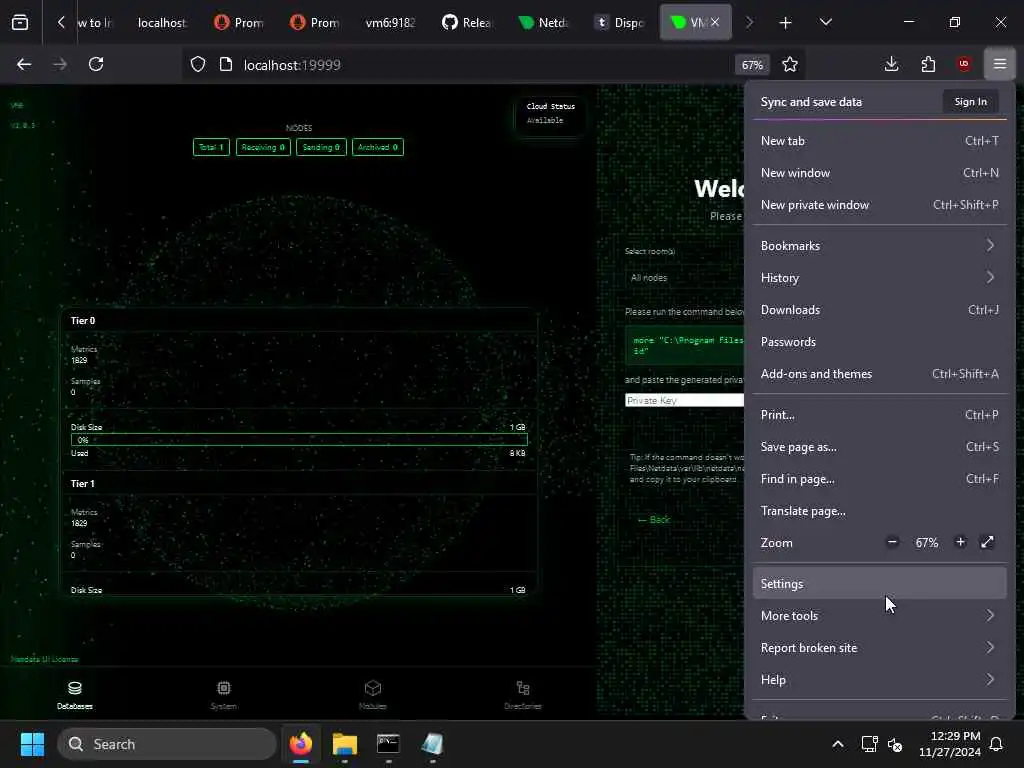Choose Save page as menu item
Screen dimensions: 1024x768
click(x=880, y=447)
